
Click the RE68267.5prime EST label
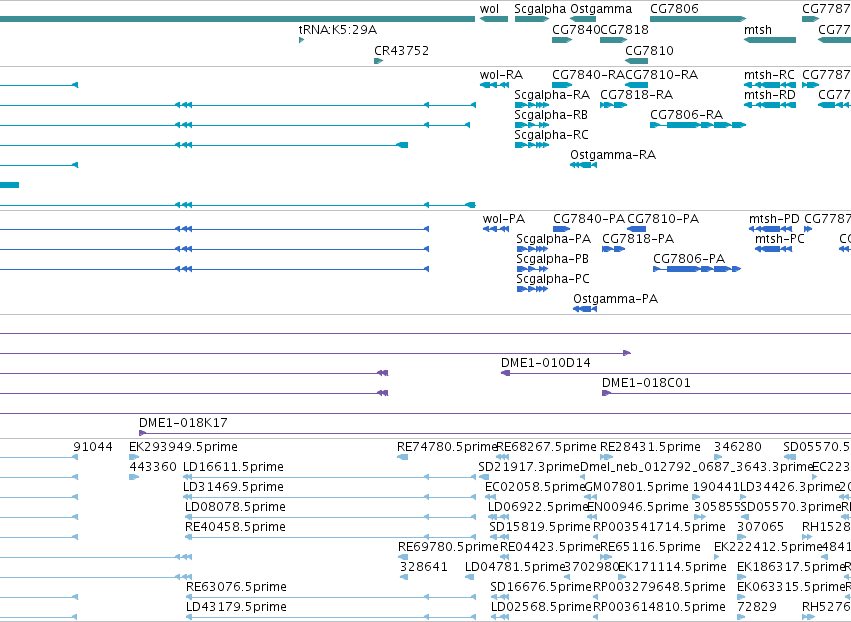point(547,447)
